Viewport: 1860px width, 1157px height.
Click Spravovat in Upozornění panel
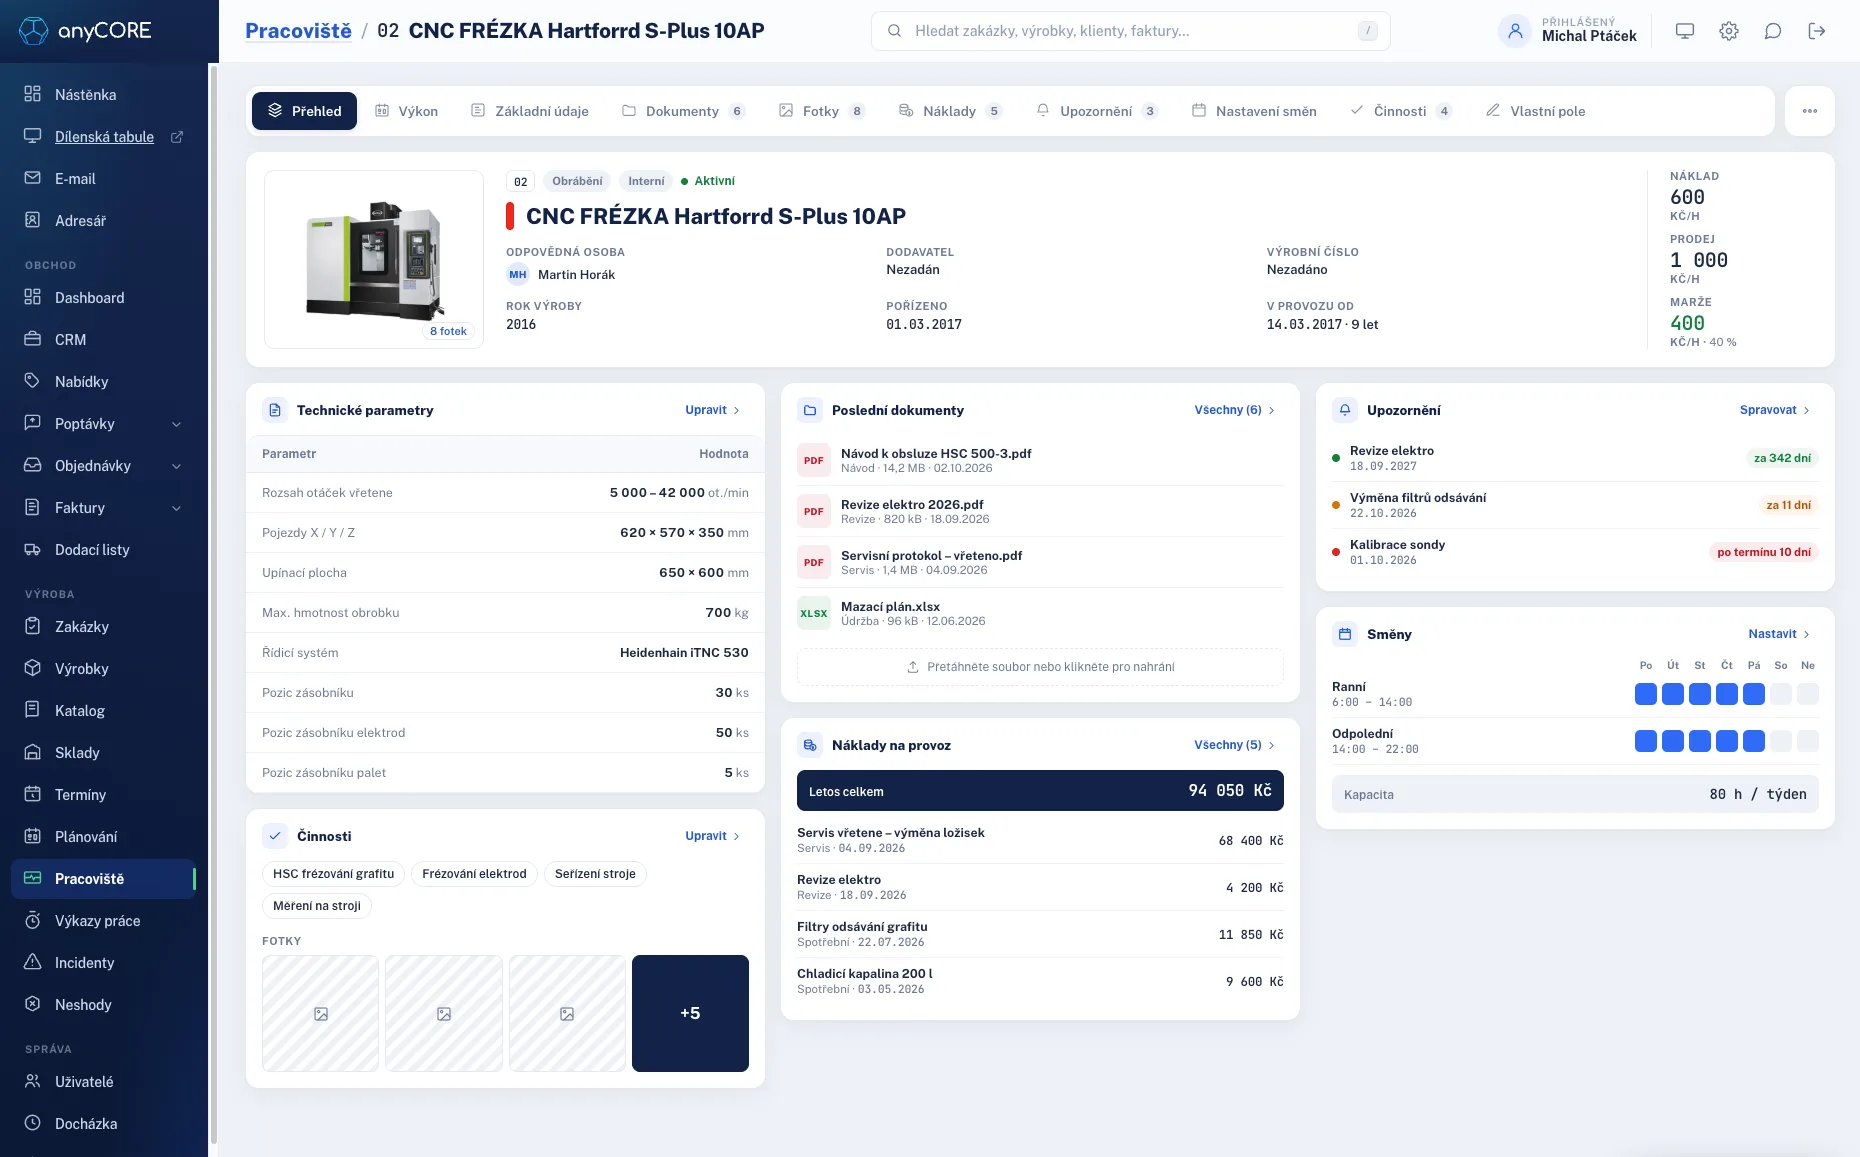(1775, 410)
